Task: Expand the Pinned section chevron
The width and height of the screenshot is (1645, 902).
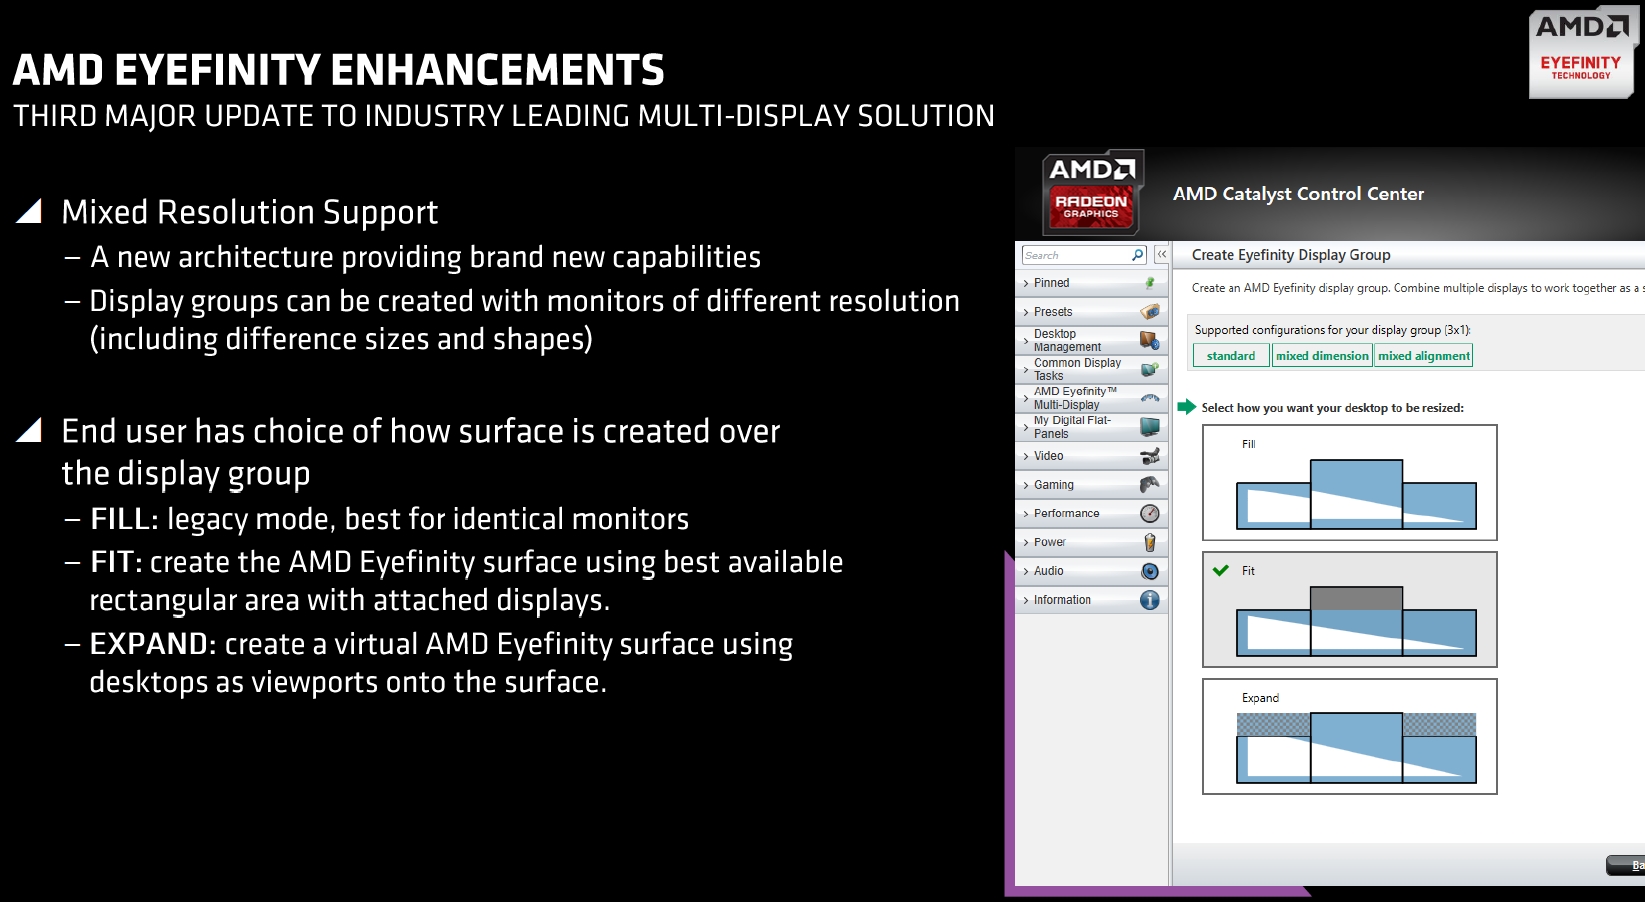Action: click(x=1026, y=284)
